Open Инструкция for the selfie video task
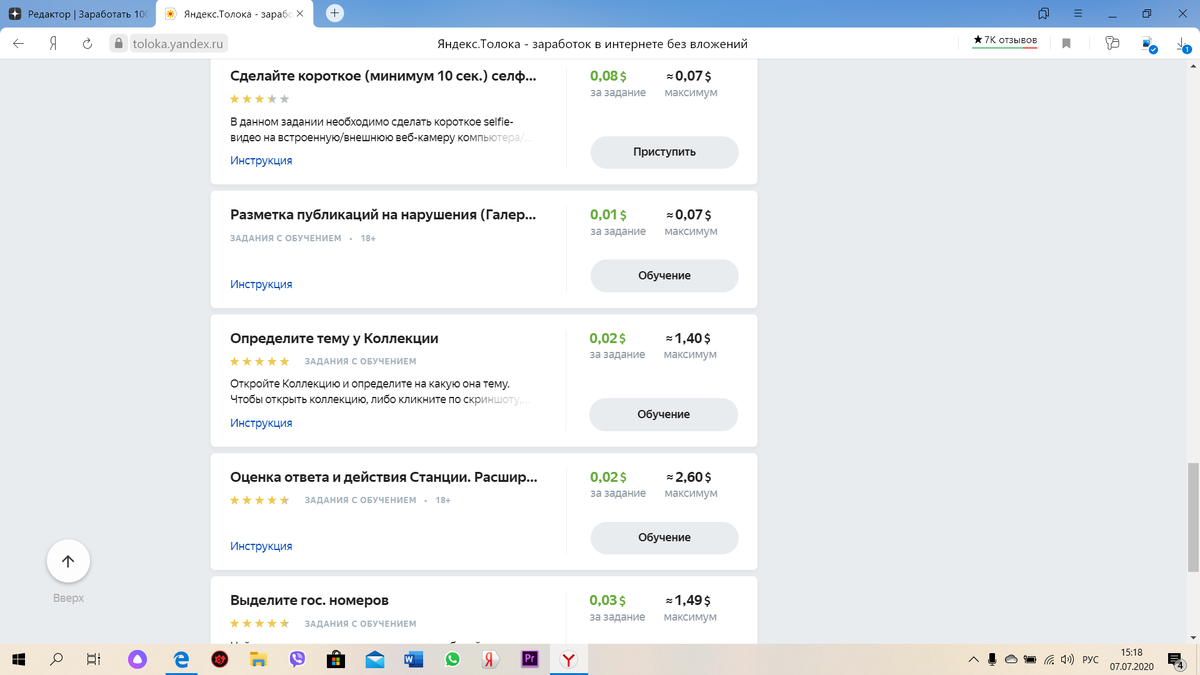Image resolution: width=1200 pixels, height=675 pixels. 261,160
